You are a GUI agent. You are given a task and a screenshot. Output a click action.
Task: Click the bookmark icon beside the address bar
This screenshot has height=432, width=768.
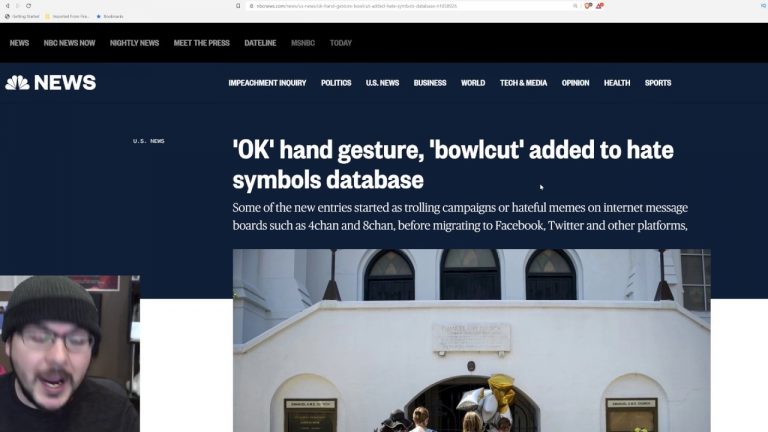(238, 6)
